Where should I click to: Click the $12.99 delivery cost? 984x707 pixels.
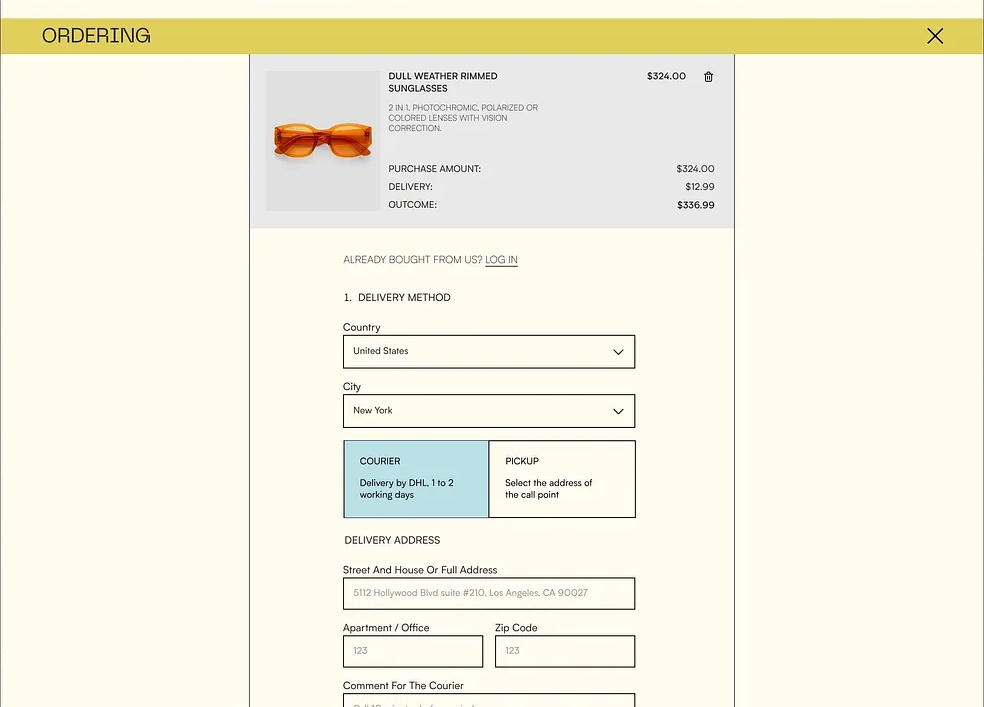coord(699,187)
